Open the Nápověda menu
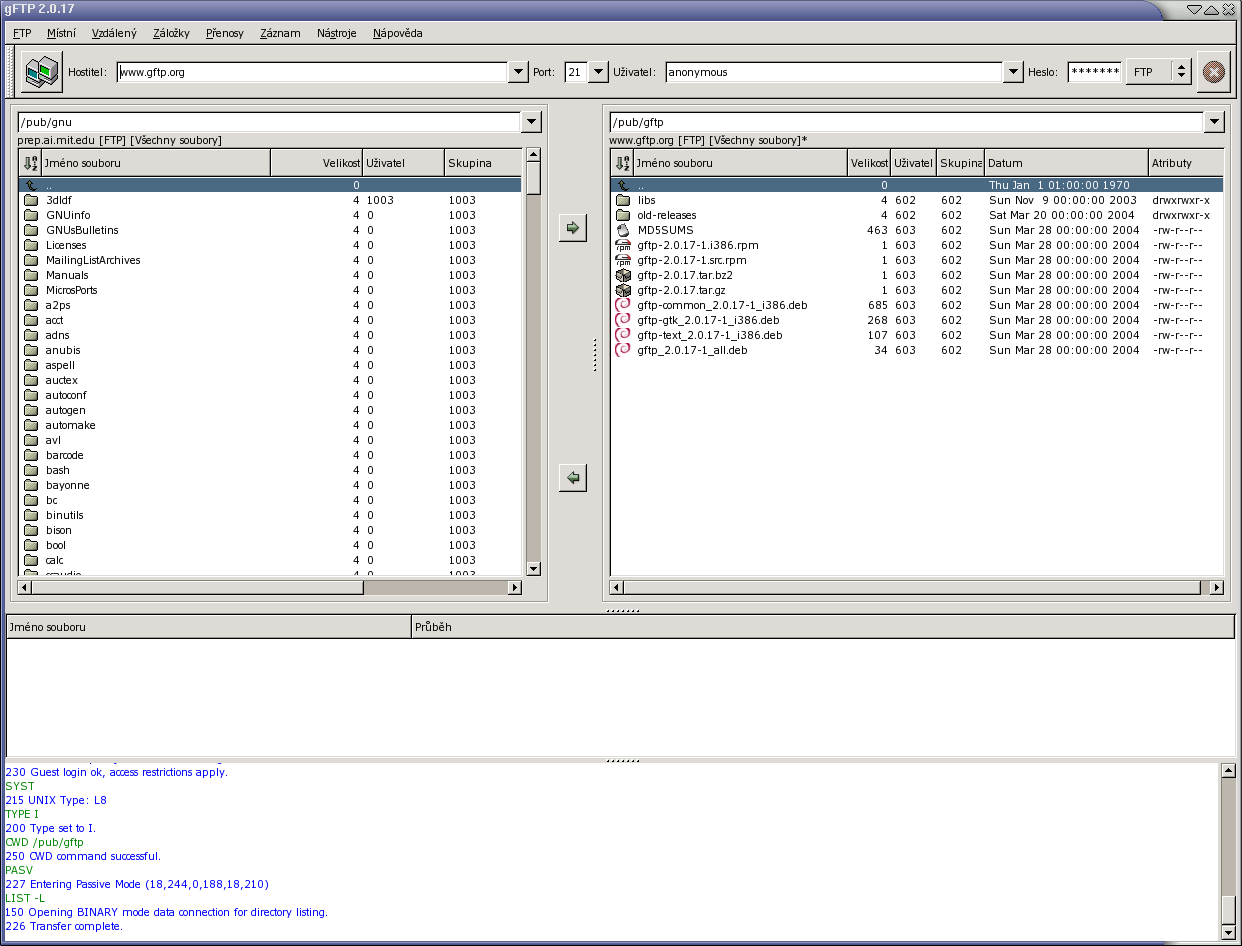The width and height of the screenshot is (1242, 946). (x=398, y=33)
